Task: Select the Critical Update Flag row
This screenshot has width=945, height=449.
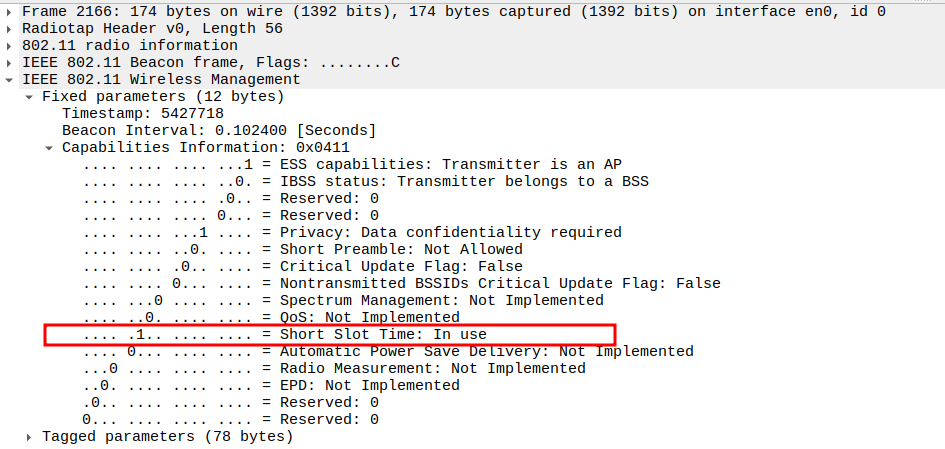Action: pos(302,266)
